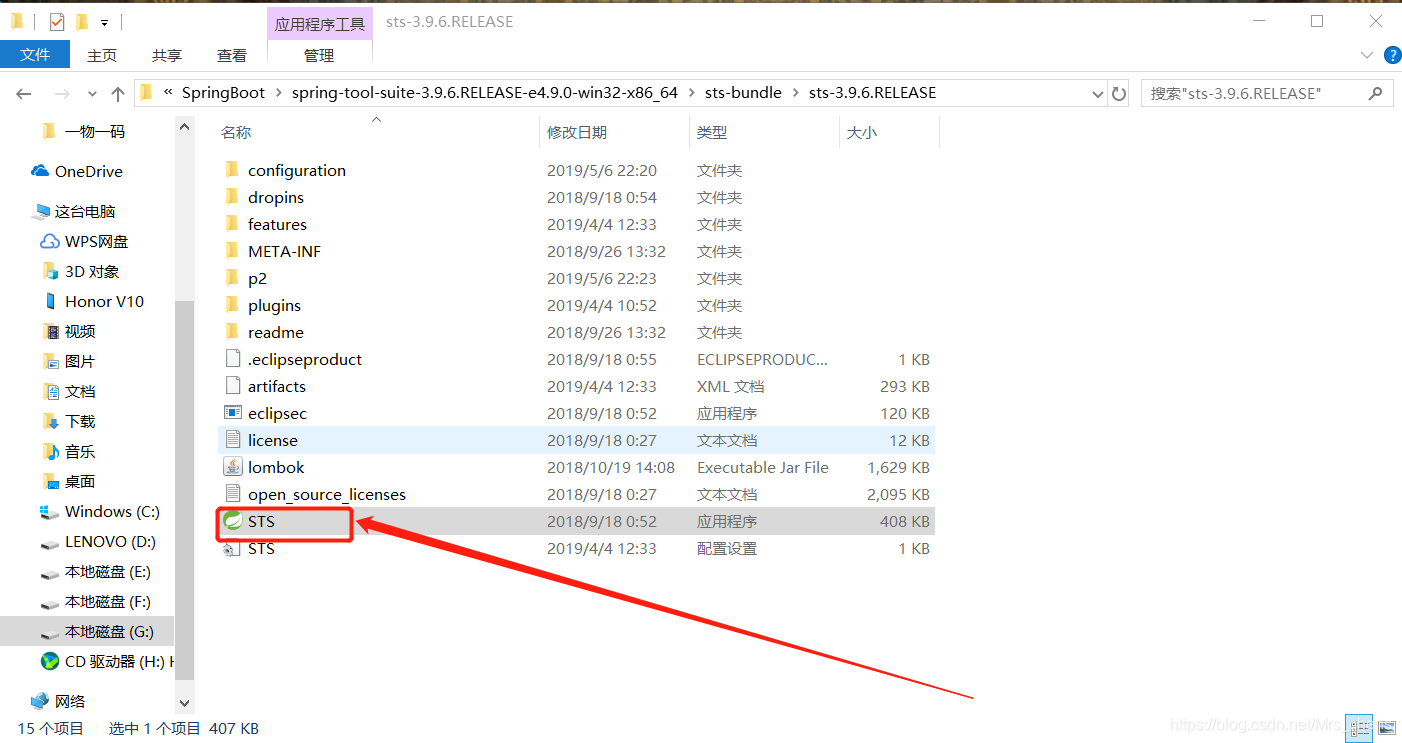Viewport: 1402px width, 743px height.
Task: Switch to the 管理 ribbon tab
Action: point(319,55)
